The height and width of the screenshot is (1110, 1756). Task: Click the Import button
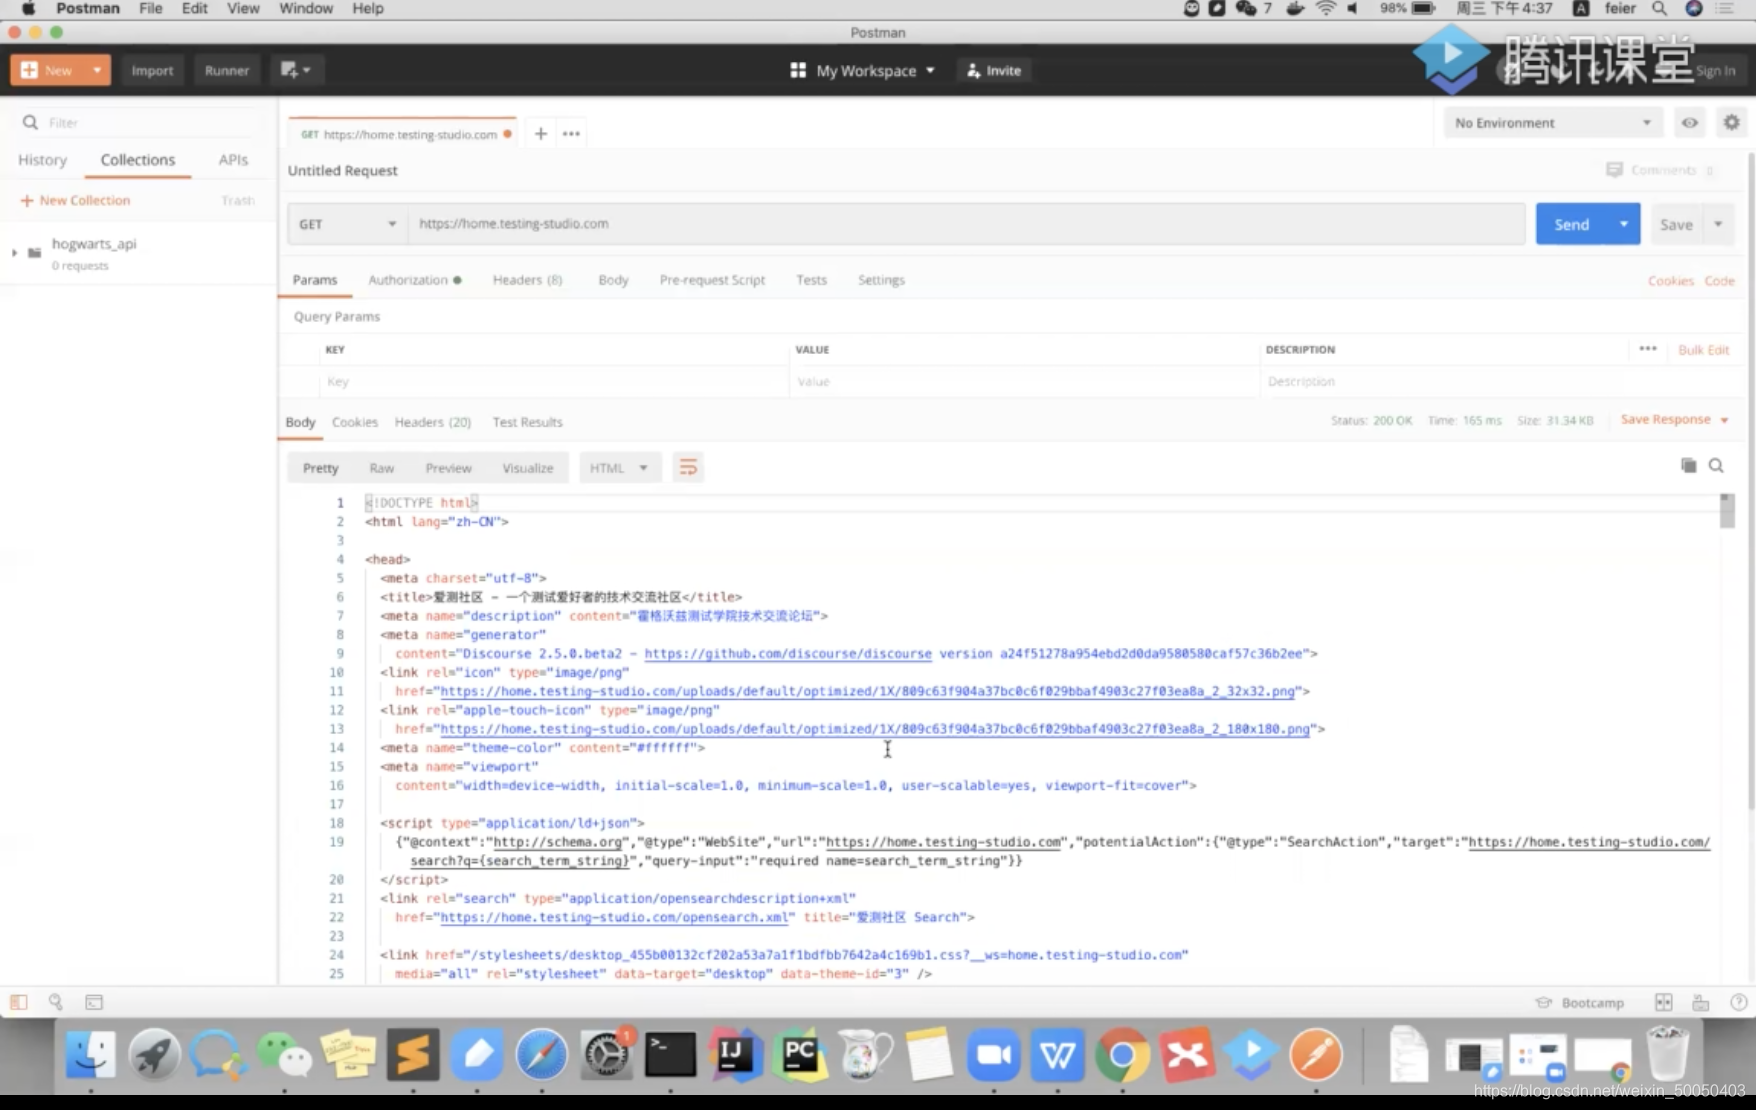[x=152, y=70]
